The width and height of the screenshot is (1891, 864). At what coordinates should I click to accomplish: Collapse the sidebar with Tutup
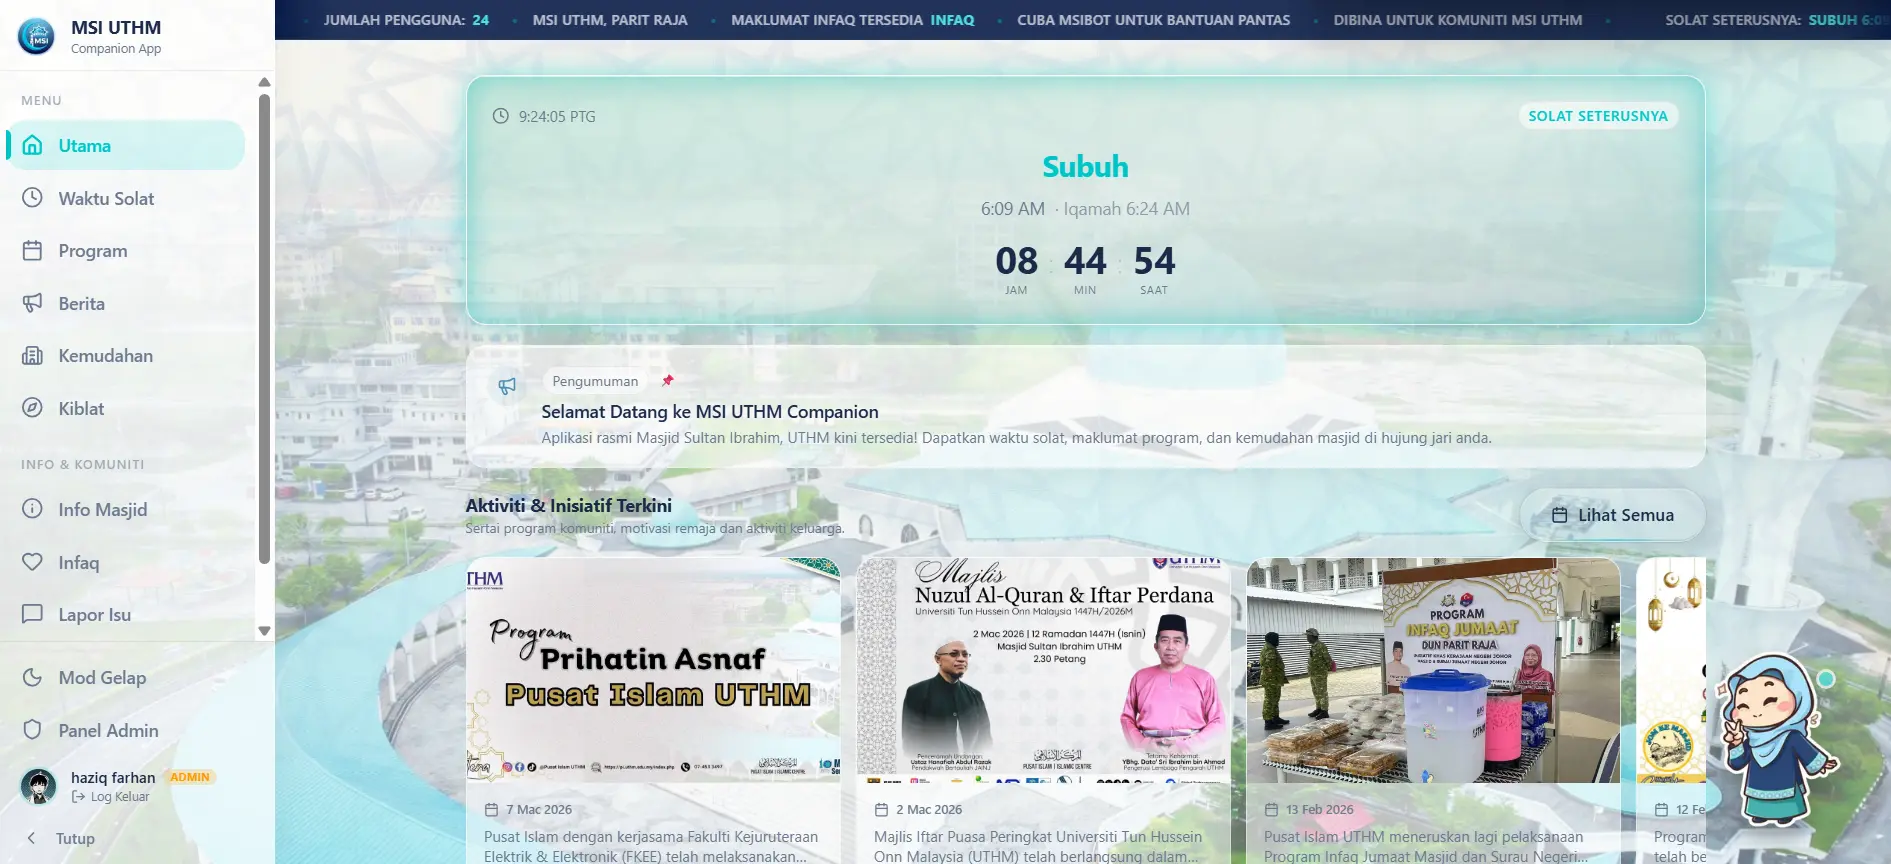click(62, 838)
